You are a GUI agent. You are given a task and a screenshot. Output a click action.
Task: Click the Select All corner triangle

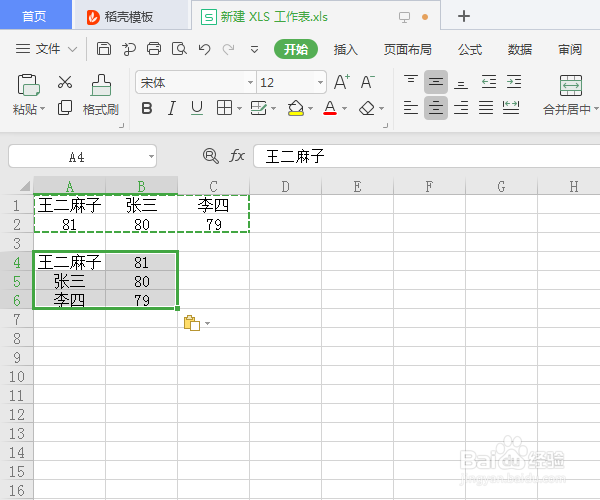point(24,186)
